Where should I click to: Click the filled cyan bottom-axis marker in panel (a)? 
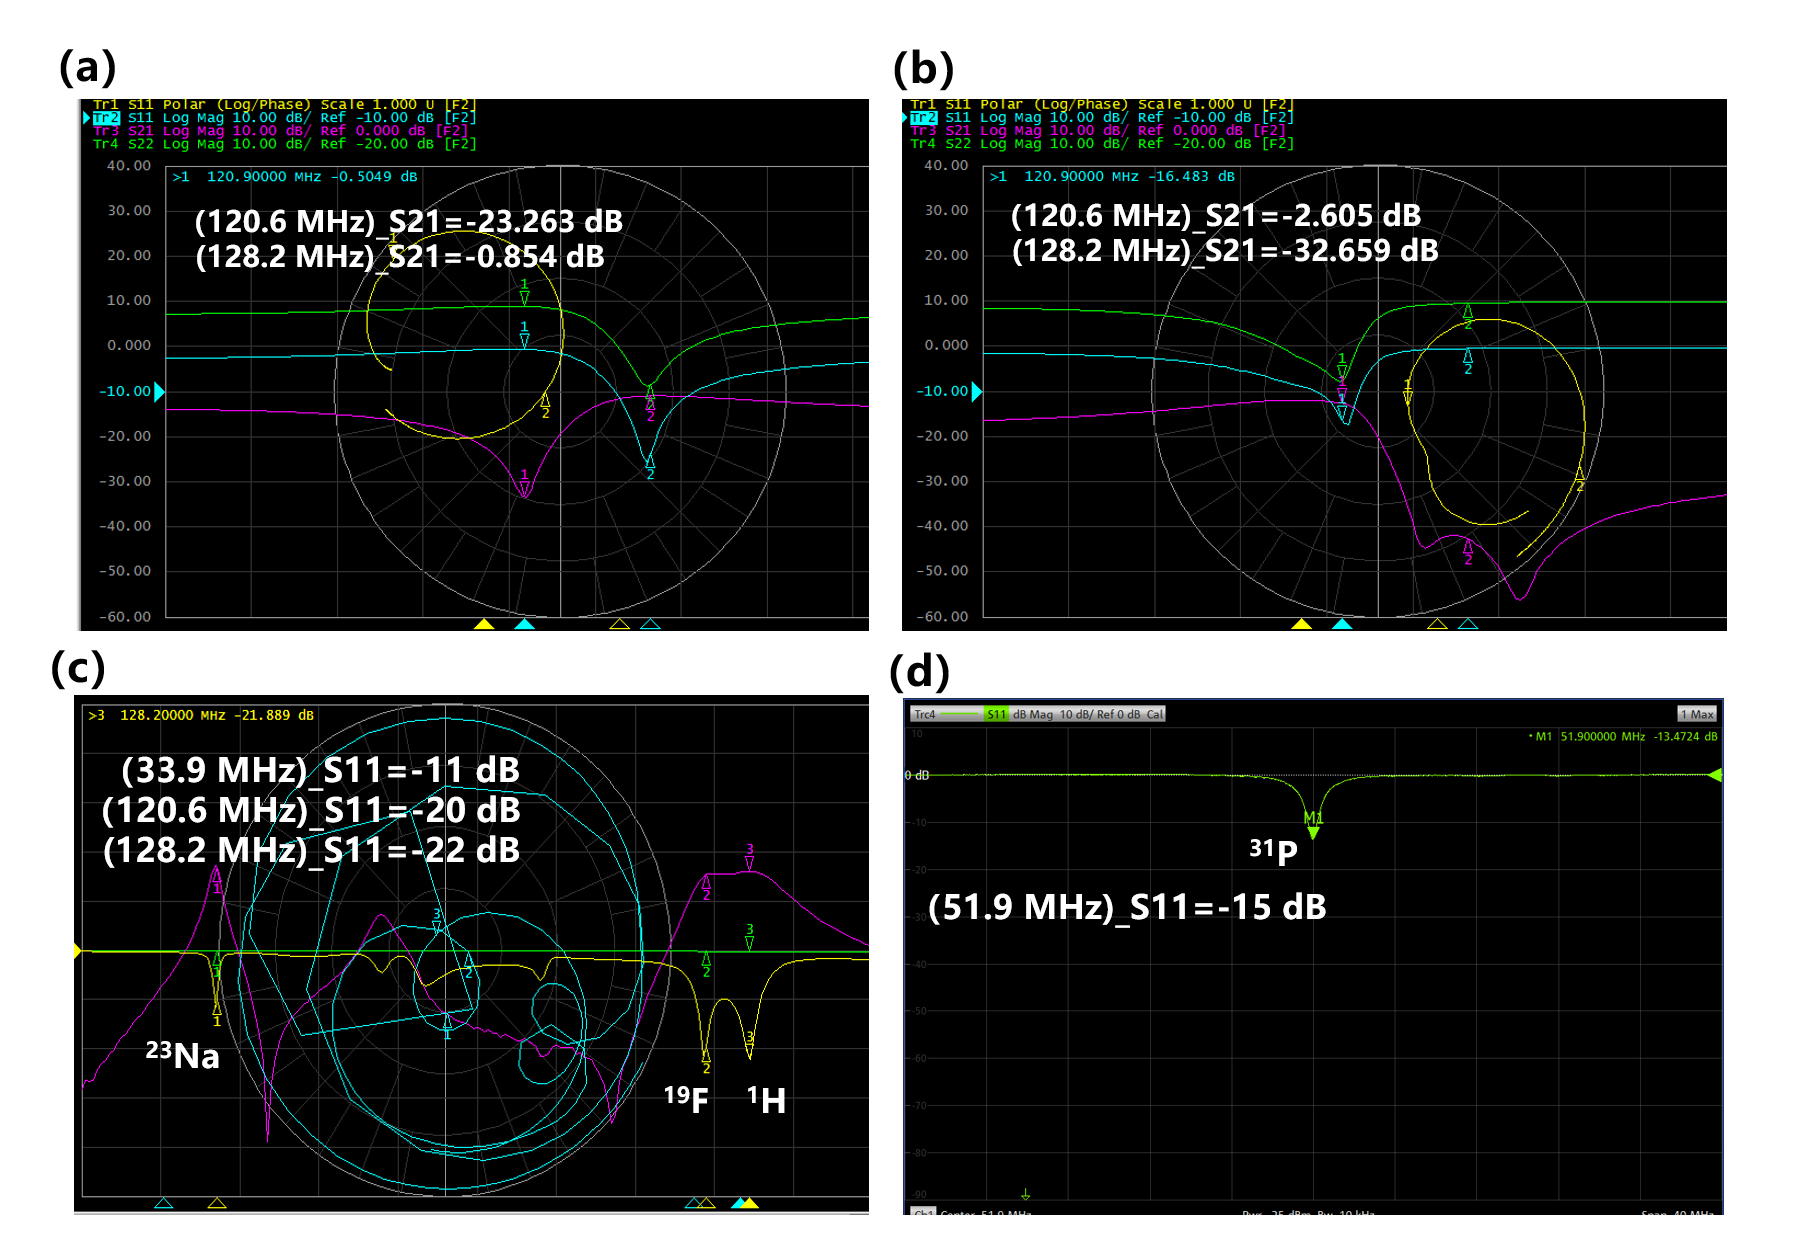[525, 624]
